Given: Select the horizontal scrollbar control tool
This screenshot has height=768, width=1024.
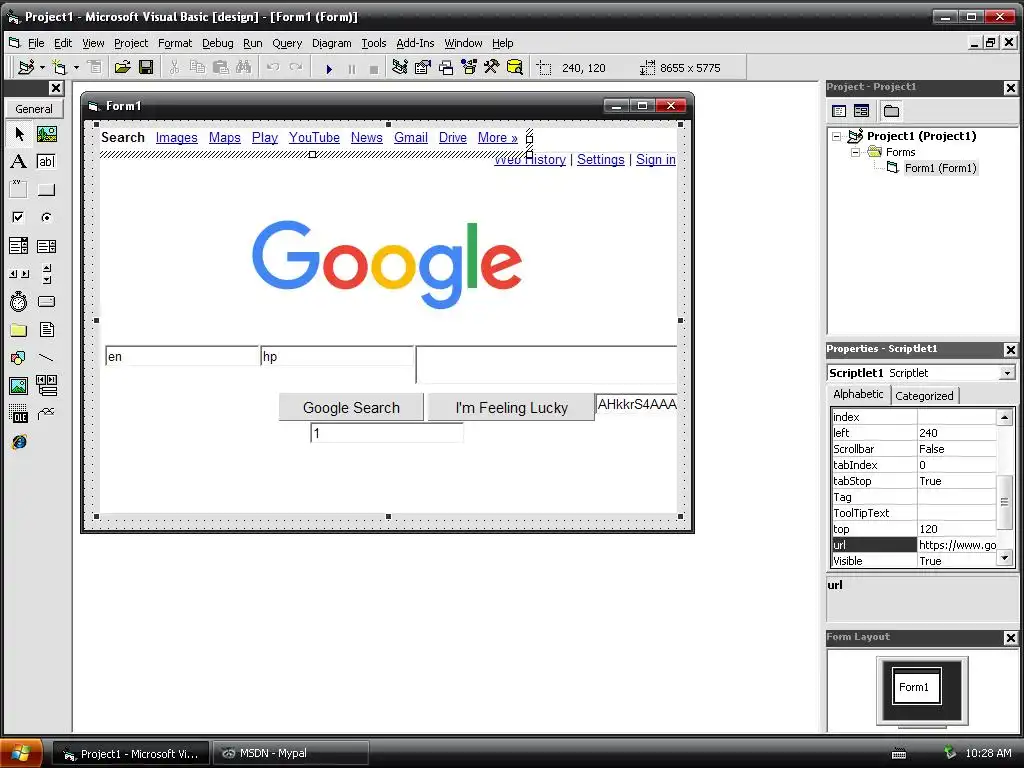Looking at the screenshot, I should coord(19,274).
